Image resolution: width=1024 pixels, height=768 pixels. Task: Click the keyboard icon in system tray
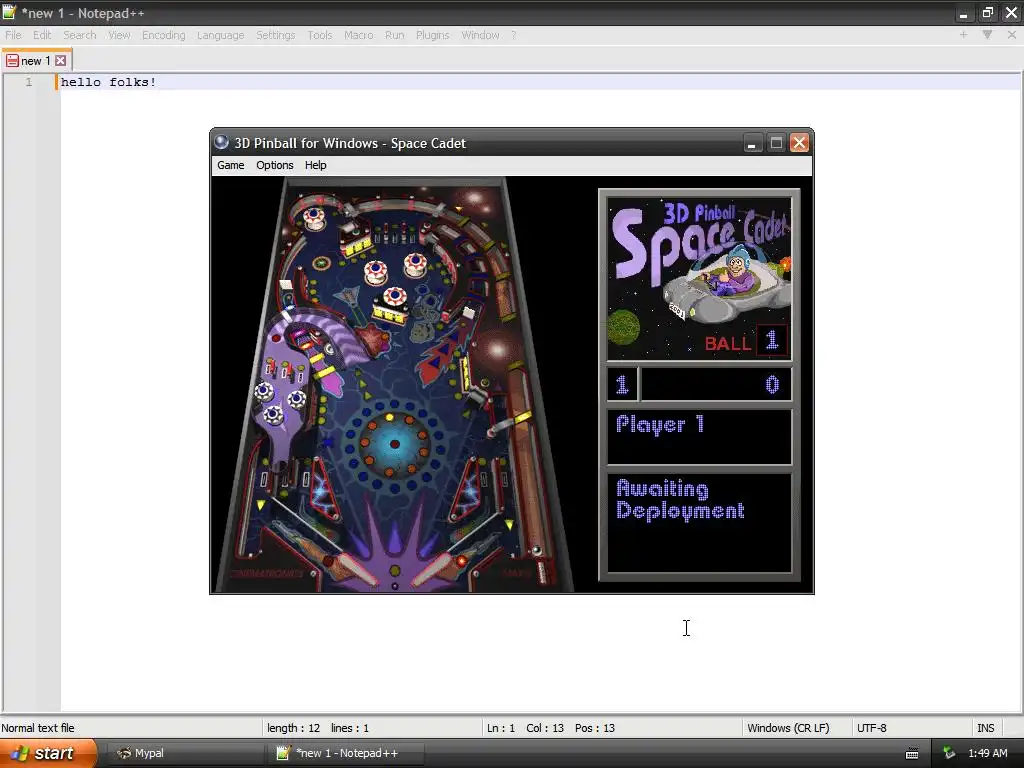[x=912, y=754]
